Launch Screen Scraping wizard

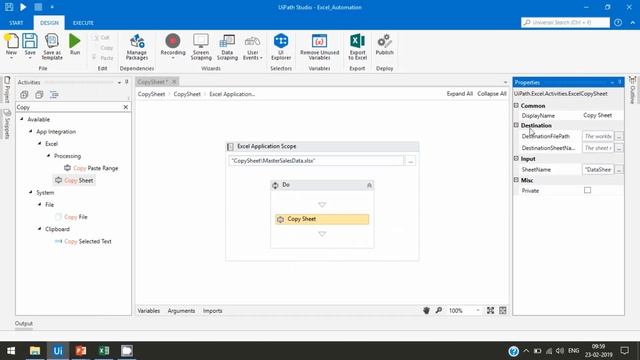point(201,47)
